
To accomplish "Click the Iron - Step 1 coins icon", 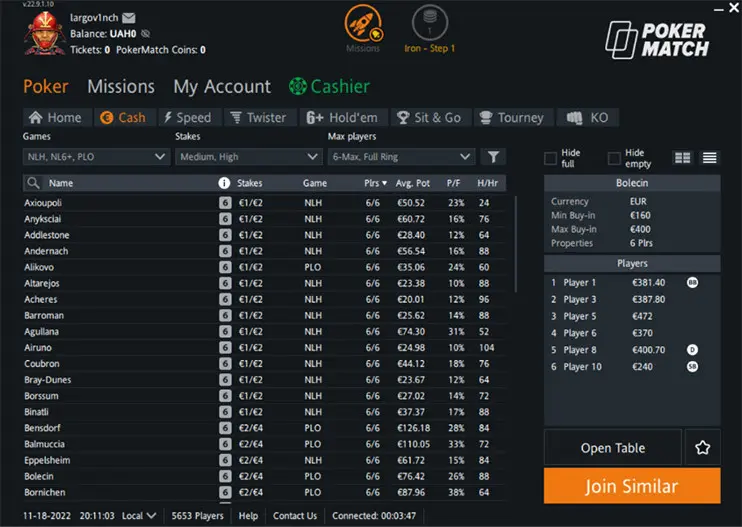I will [x=430, y=22].
